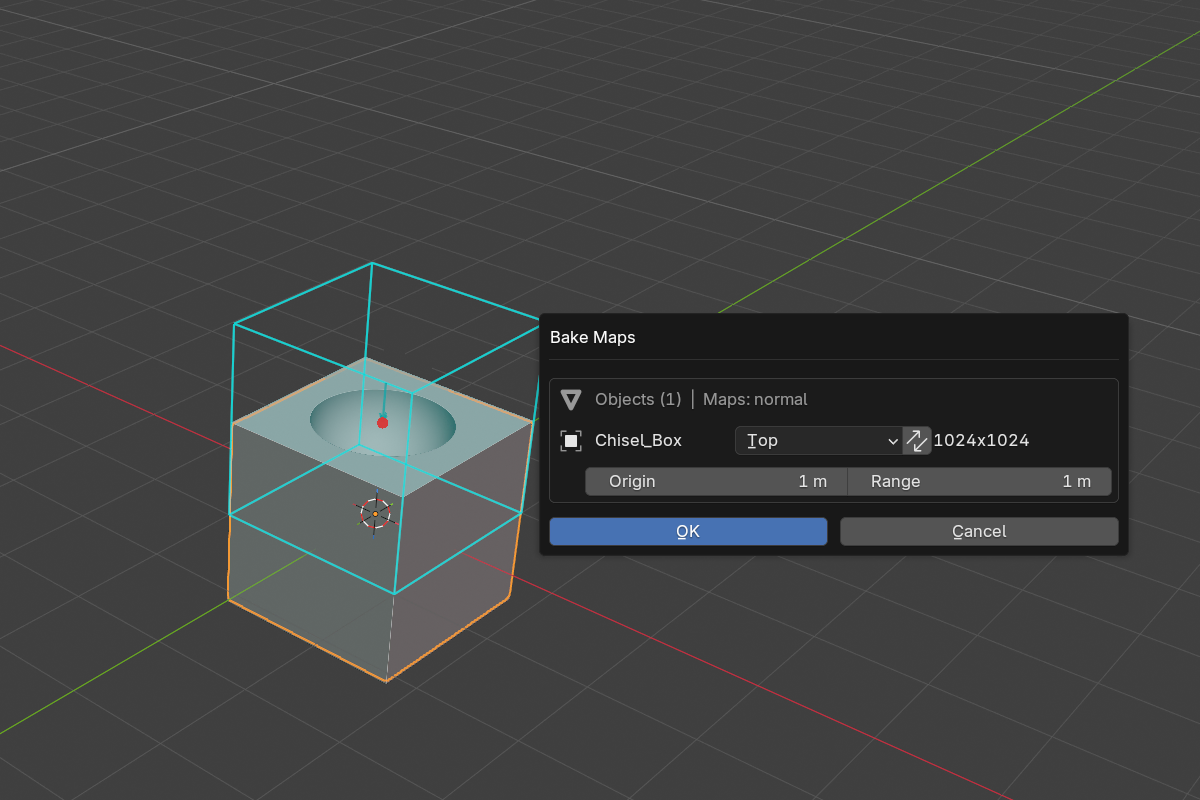Click the Origin 1 m value field
Image resolution: width=1200 pixels, height=800 pixels.
click(716, 482)
